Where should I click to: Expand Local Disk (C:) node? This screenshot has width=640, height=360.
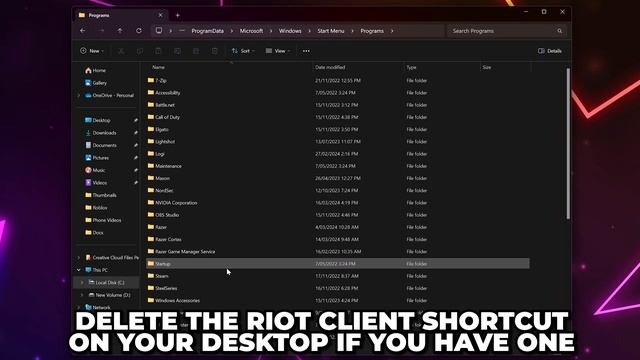pyautogui.click(x=82, y=282)
